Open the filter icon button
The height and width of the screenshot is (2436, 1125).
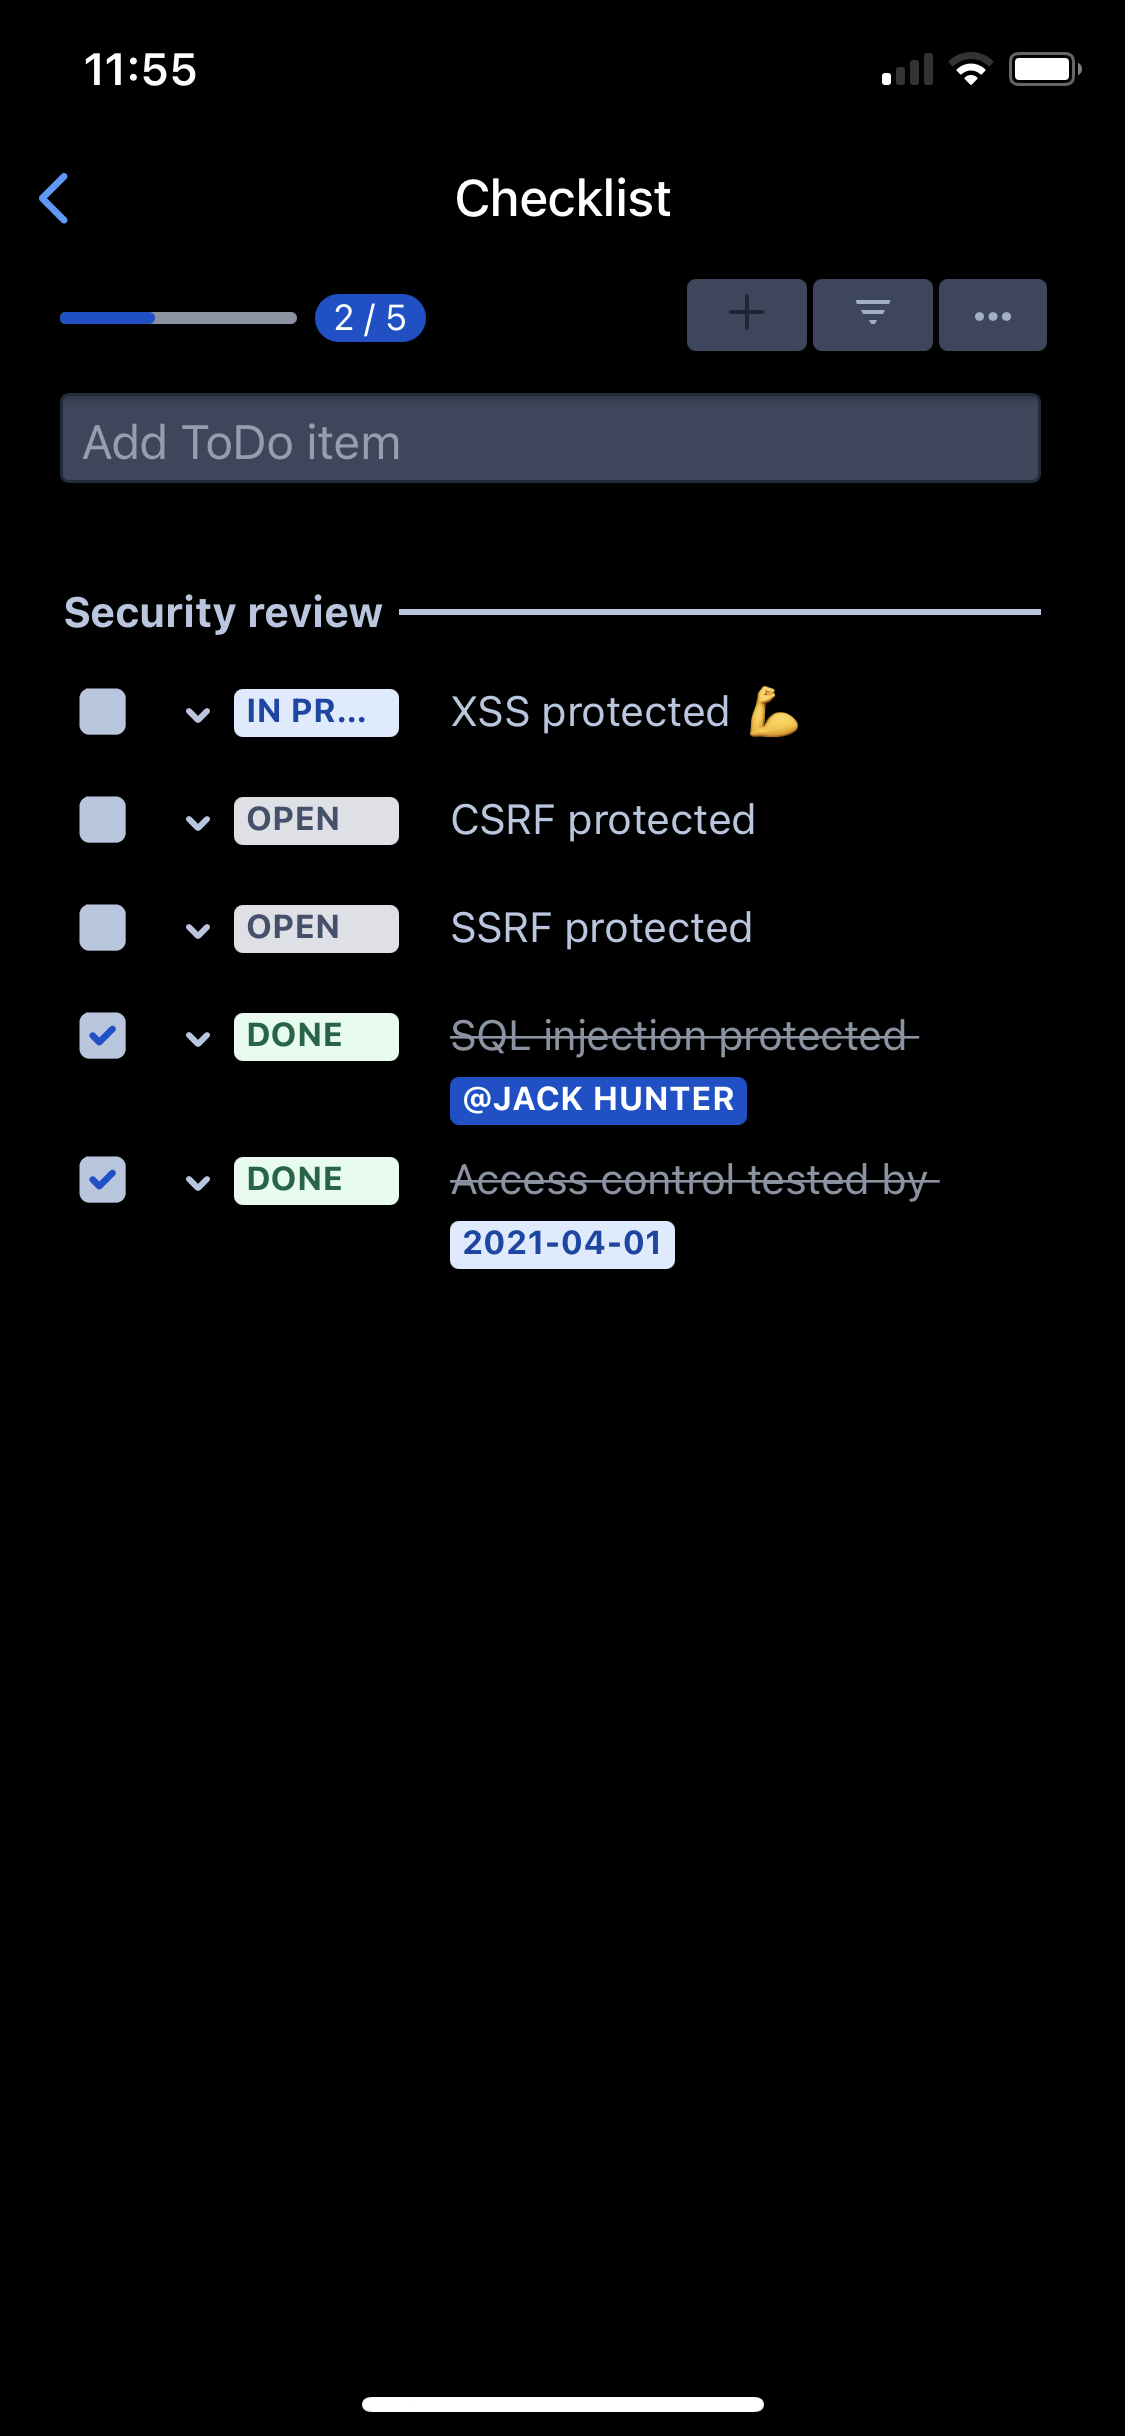(872, 315)
